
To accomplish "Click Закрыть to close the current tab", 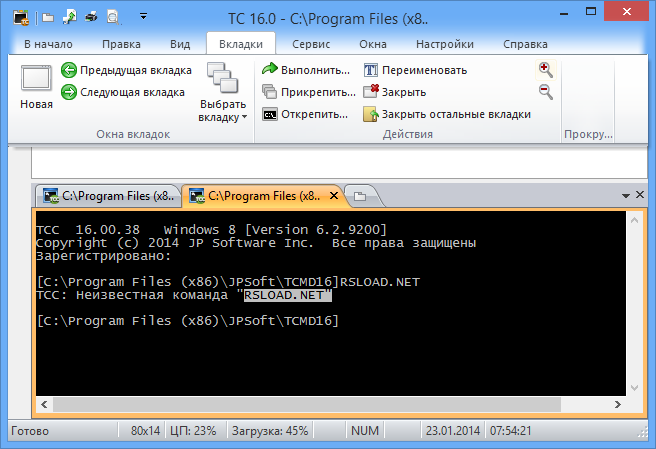I will [395, 92].
